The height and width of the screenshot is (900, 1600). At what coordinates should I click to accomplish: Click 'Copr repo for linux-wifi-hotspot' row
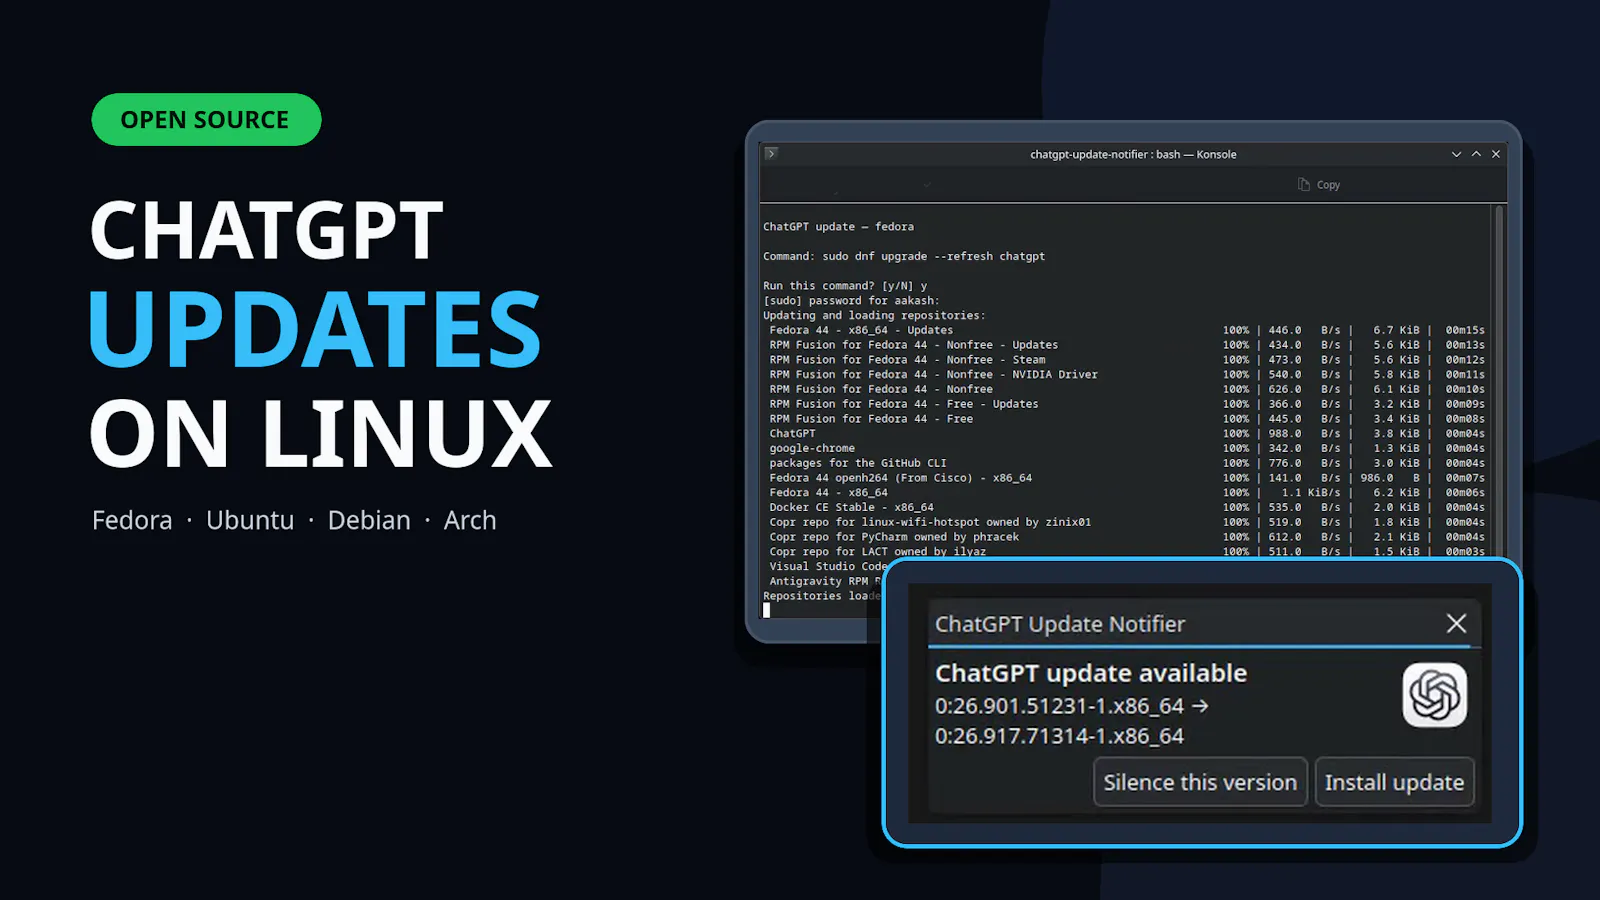(1127, 522)
